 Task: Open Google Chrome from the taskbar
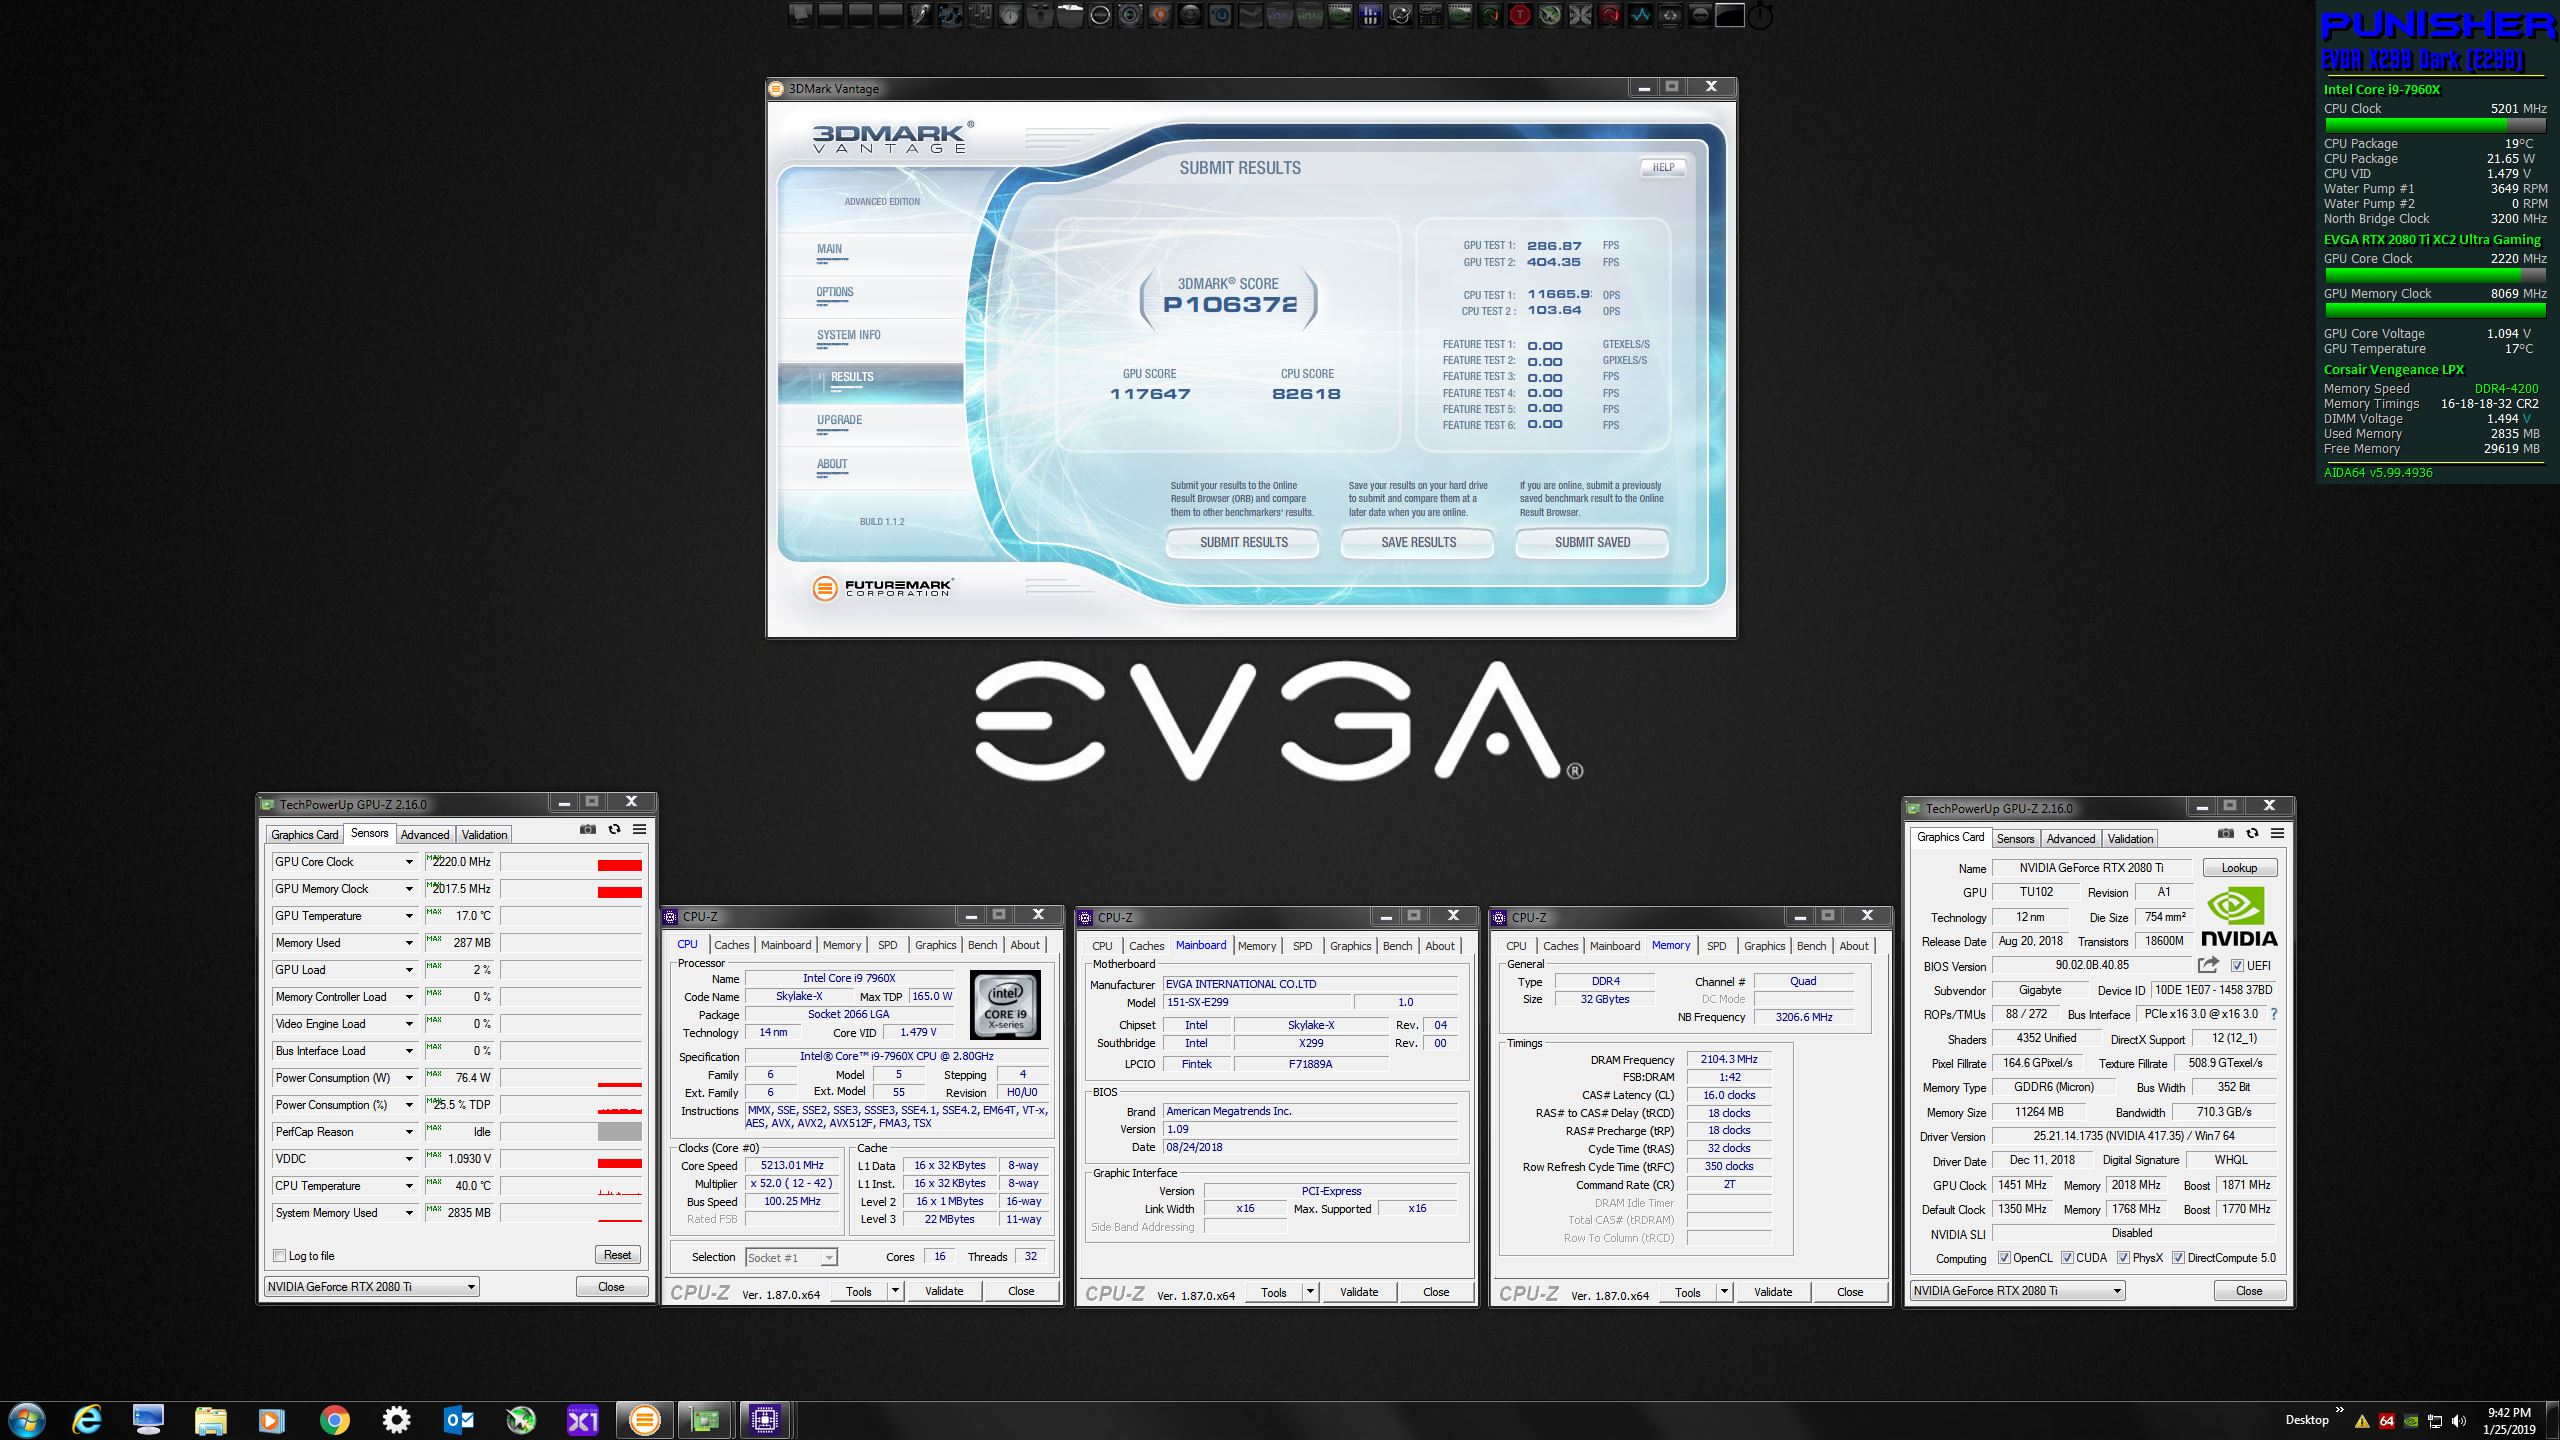pos(334,1420)
